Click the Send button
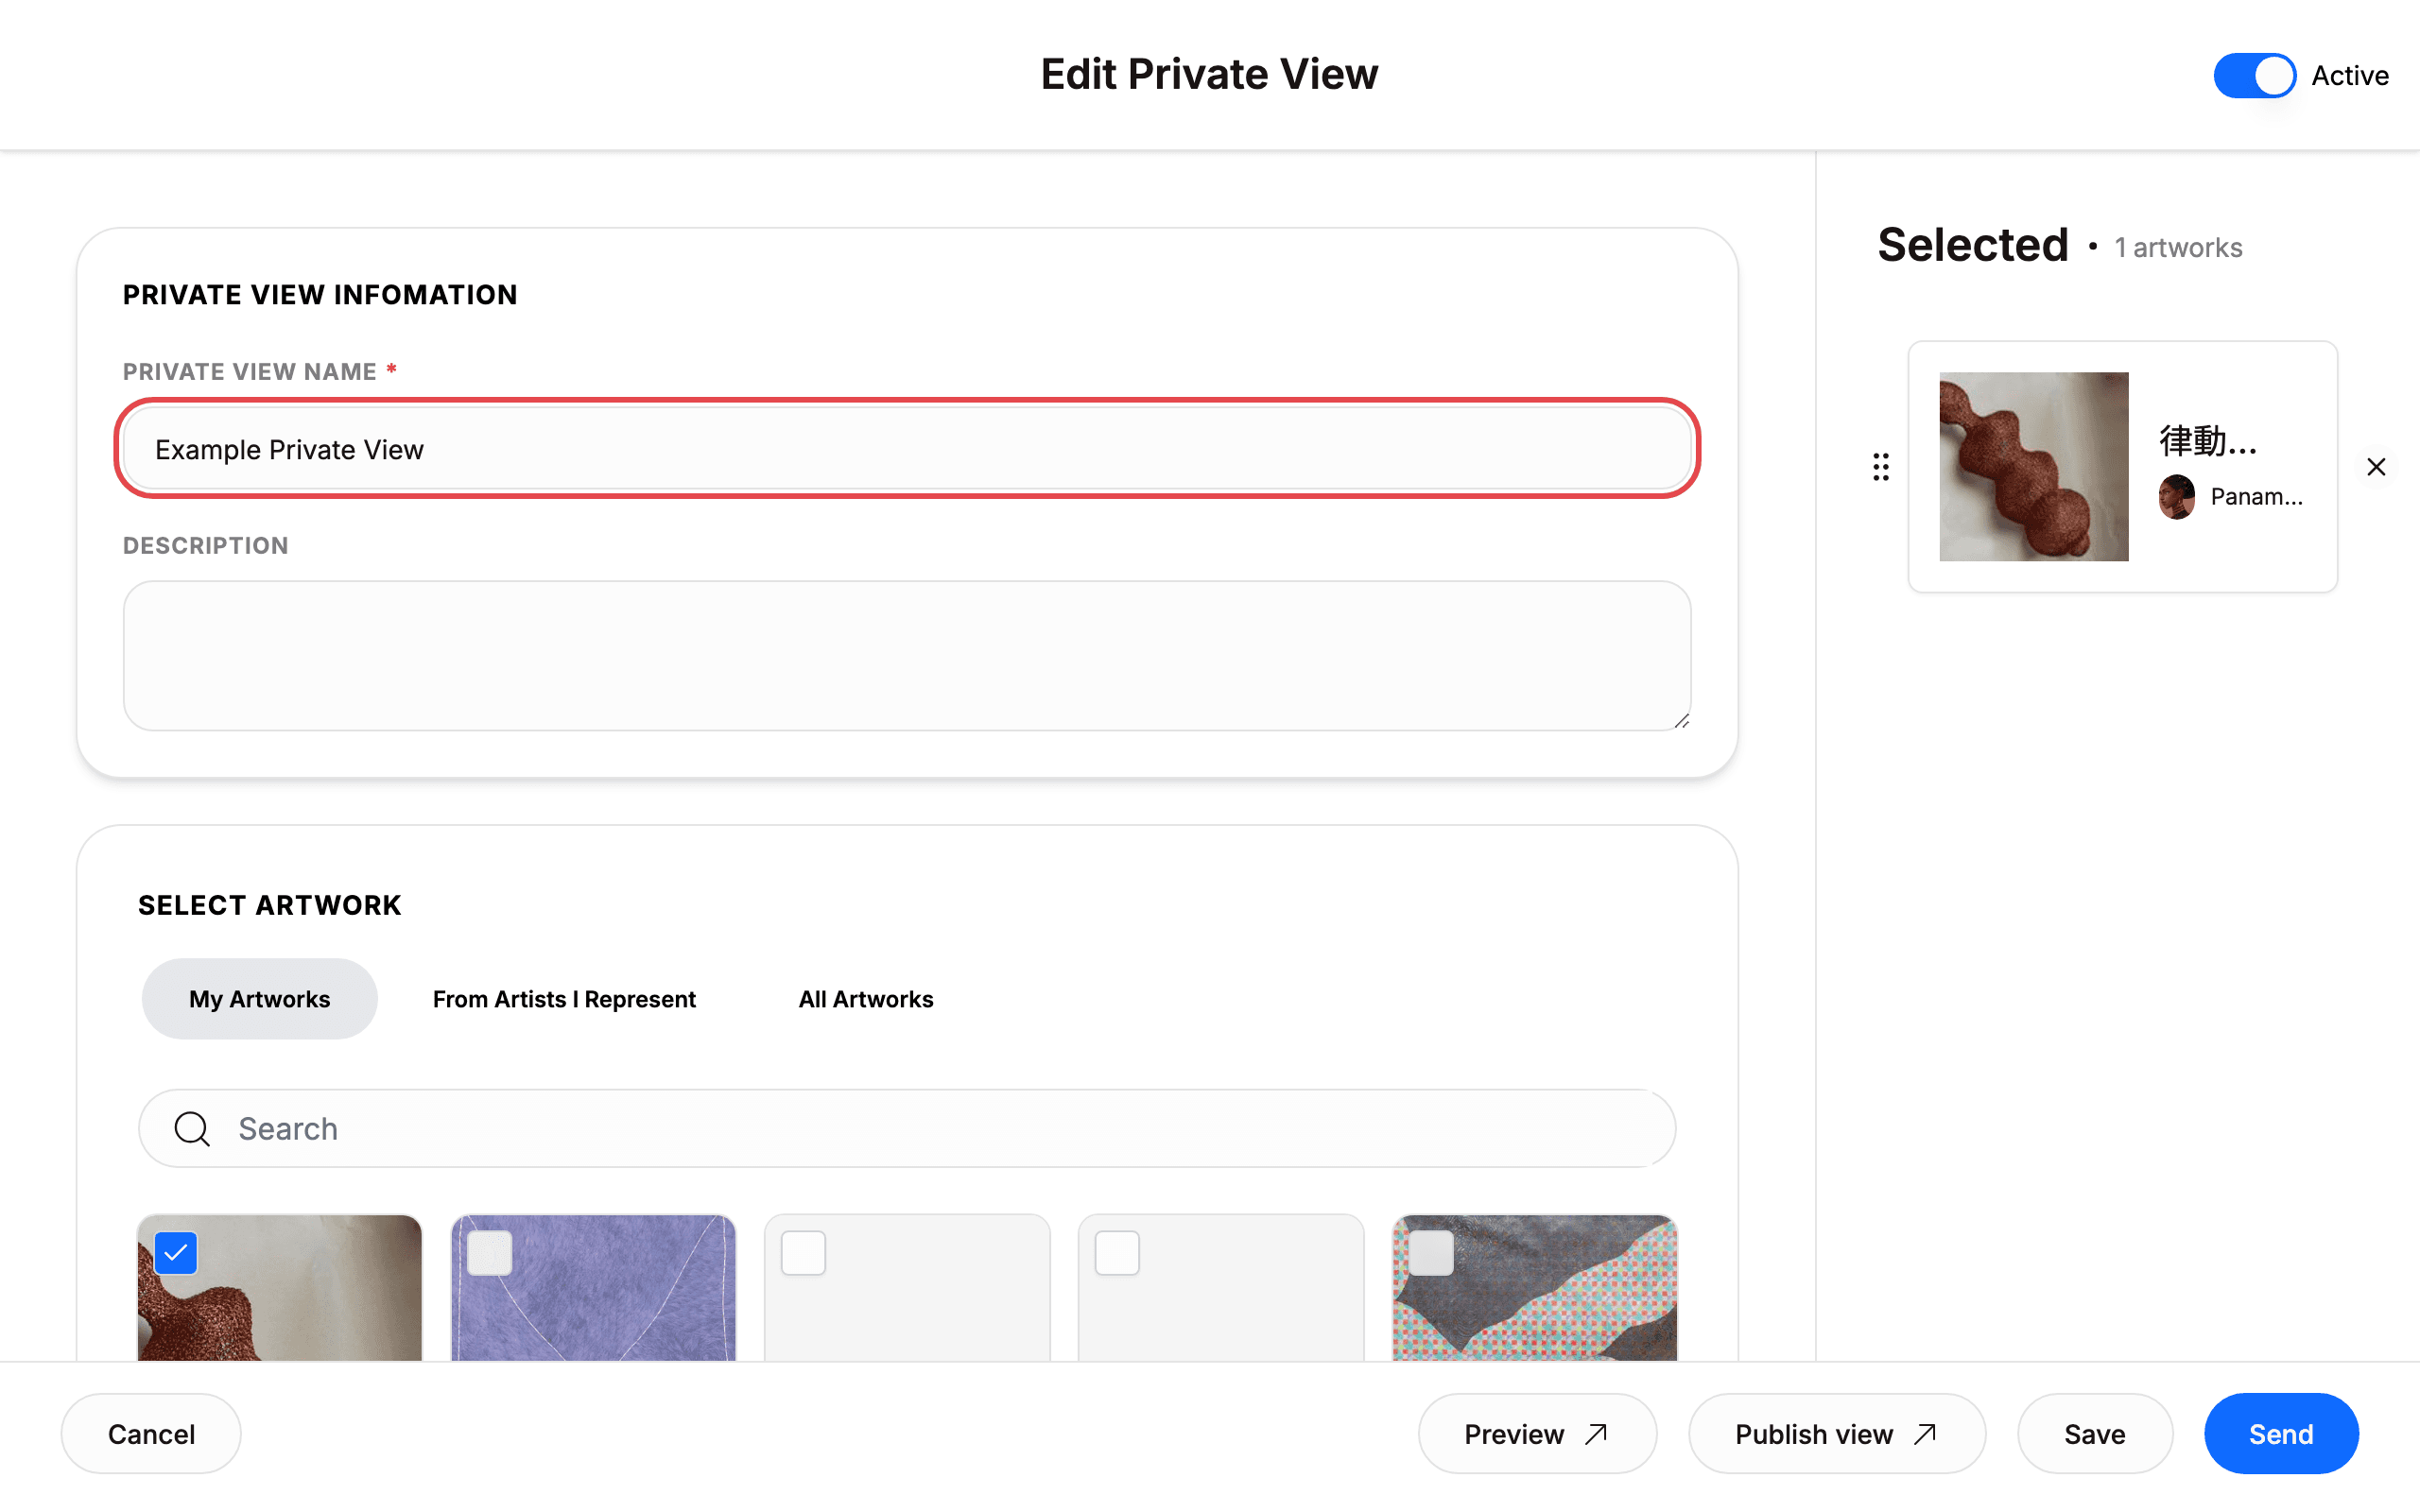 (2281, 1434)
